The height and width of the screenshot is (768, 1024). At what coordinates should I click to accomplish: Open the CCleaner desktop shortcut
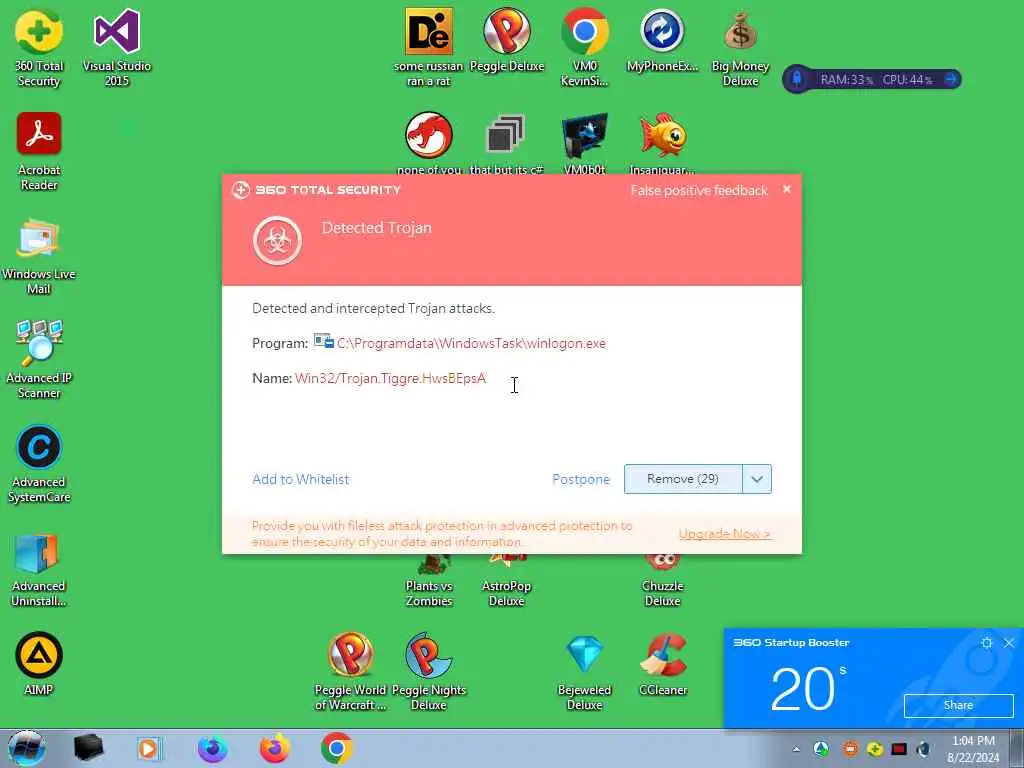tap(663, 664)
